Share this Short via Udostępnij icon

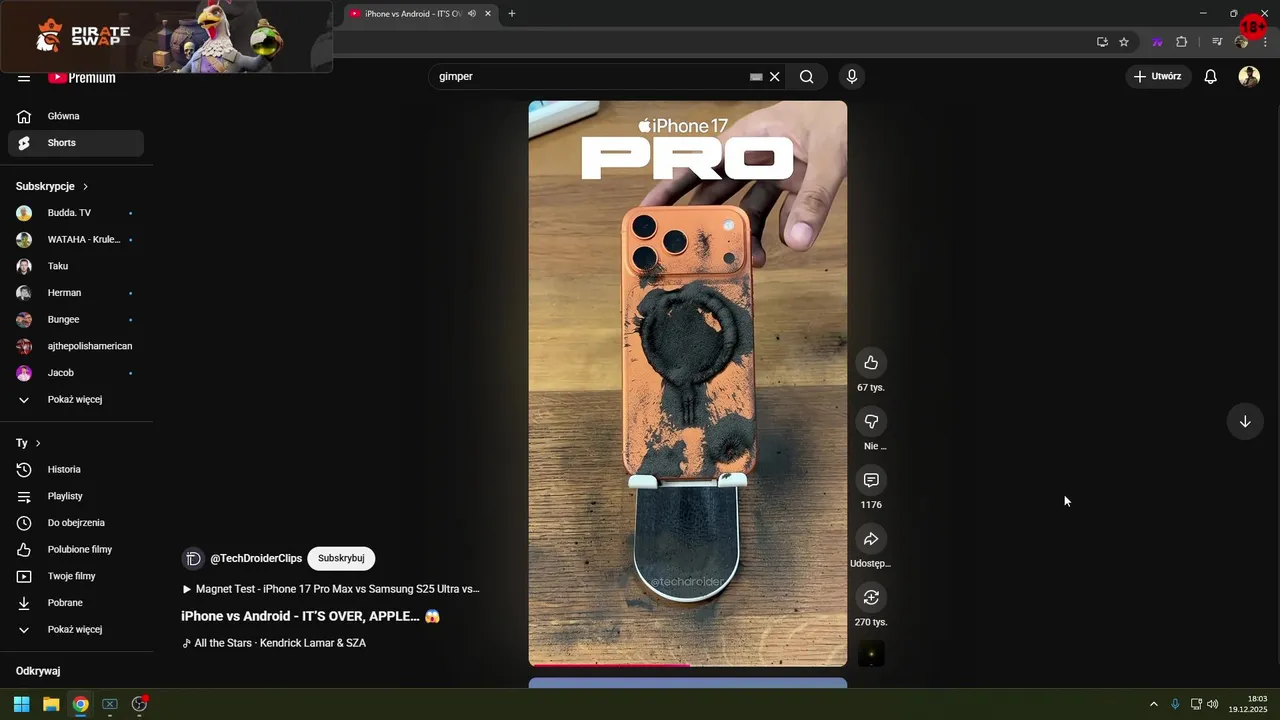coord(871,539)
